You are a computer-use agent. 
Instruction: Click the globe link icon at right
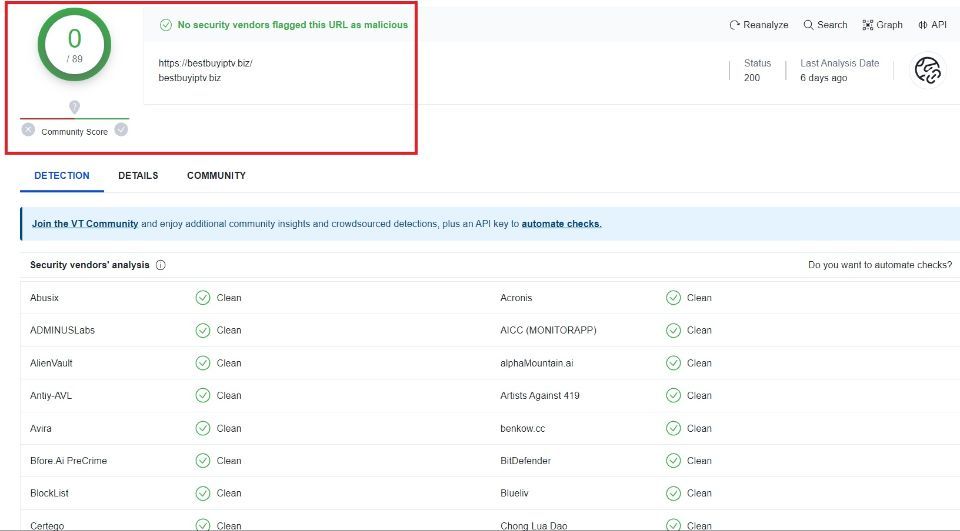[928, 70]
